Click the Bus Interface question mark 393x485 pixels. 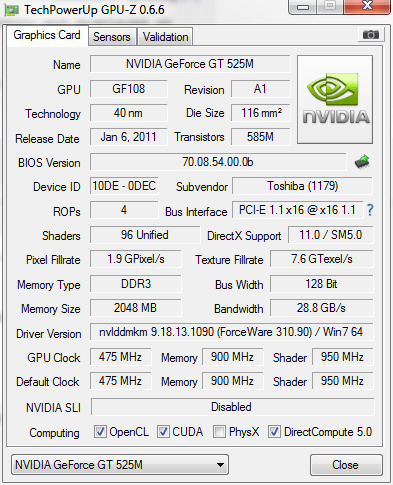point(370,210)
